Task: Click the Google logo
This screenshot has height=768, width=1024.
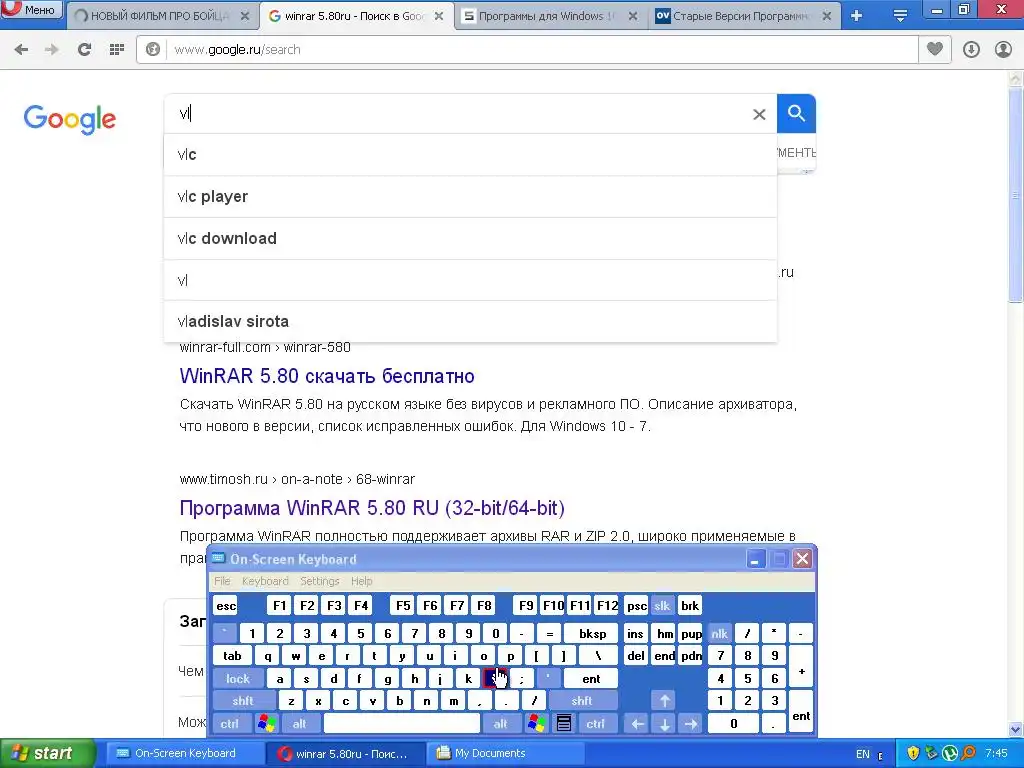Action: point(69,119)
